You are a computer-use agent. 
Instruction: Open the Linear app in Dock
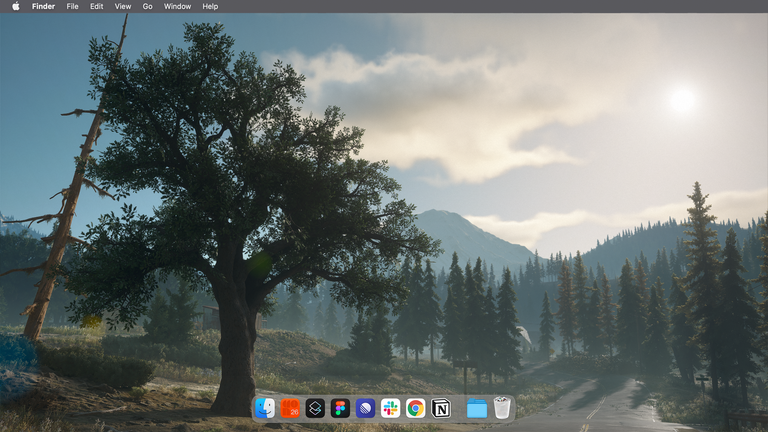365,408
